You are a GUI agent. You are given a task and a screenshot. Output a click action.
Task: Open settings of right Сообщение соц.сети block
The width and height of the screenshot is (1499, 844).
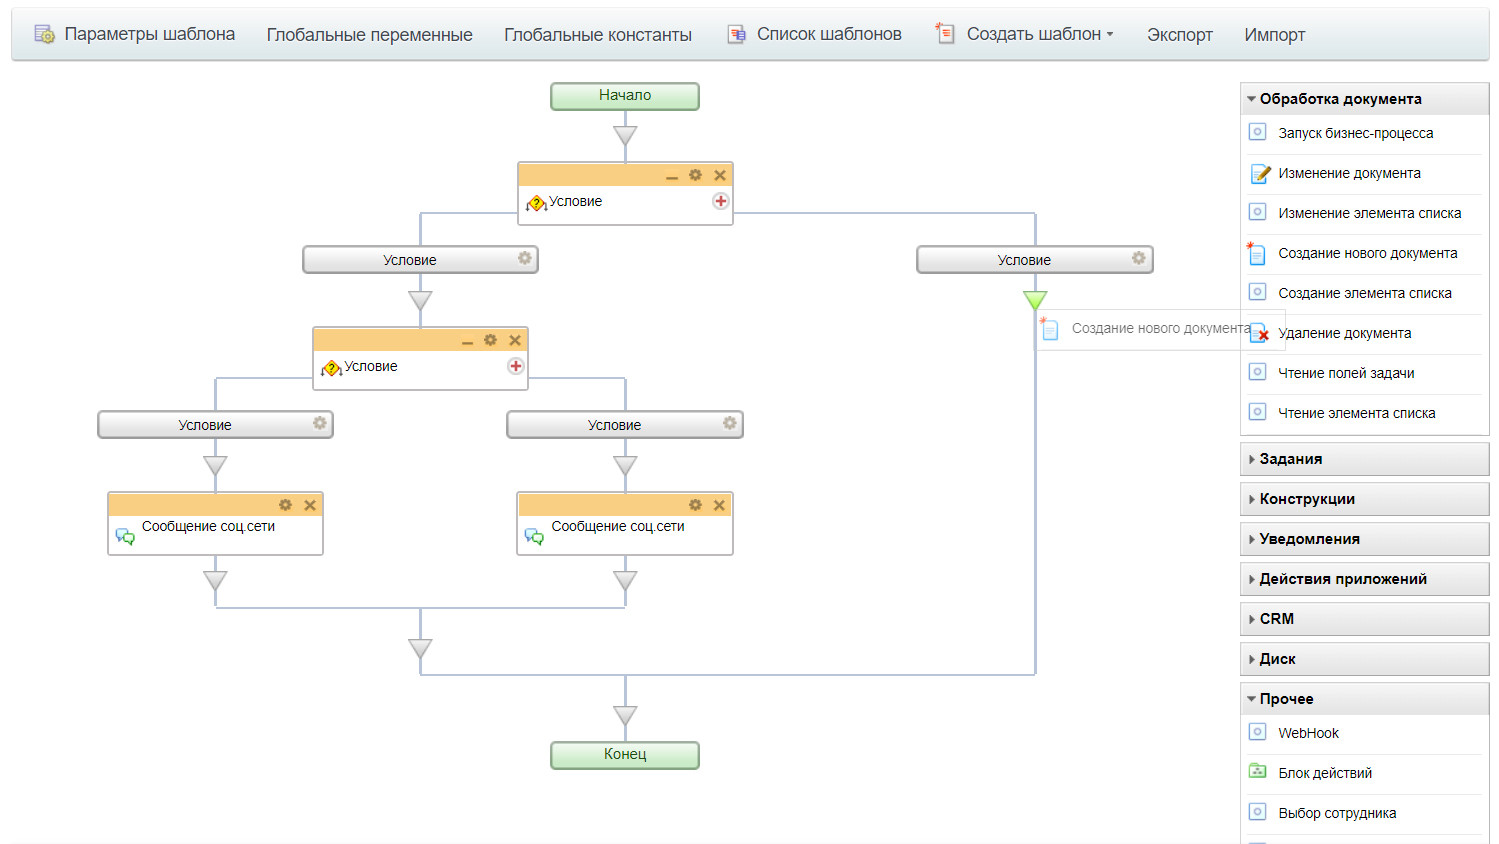pos(695,505)
